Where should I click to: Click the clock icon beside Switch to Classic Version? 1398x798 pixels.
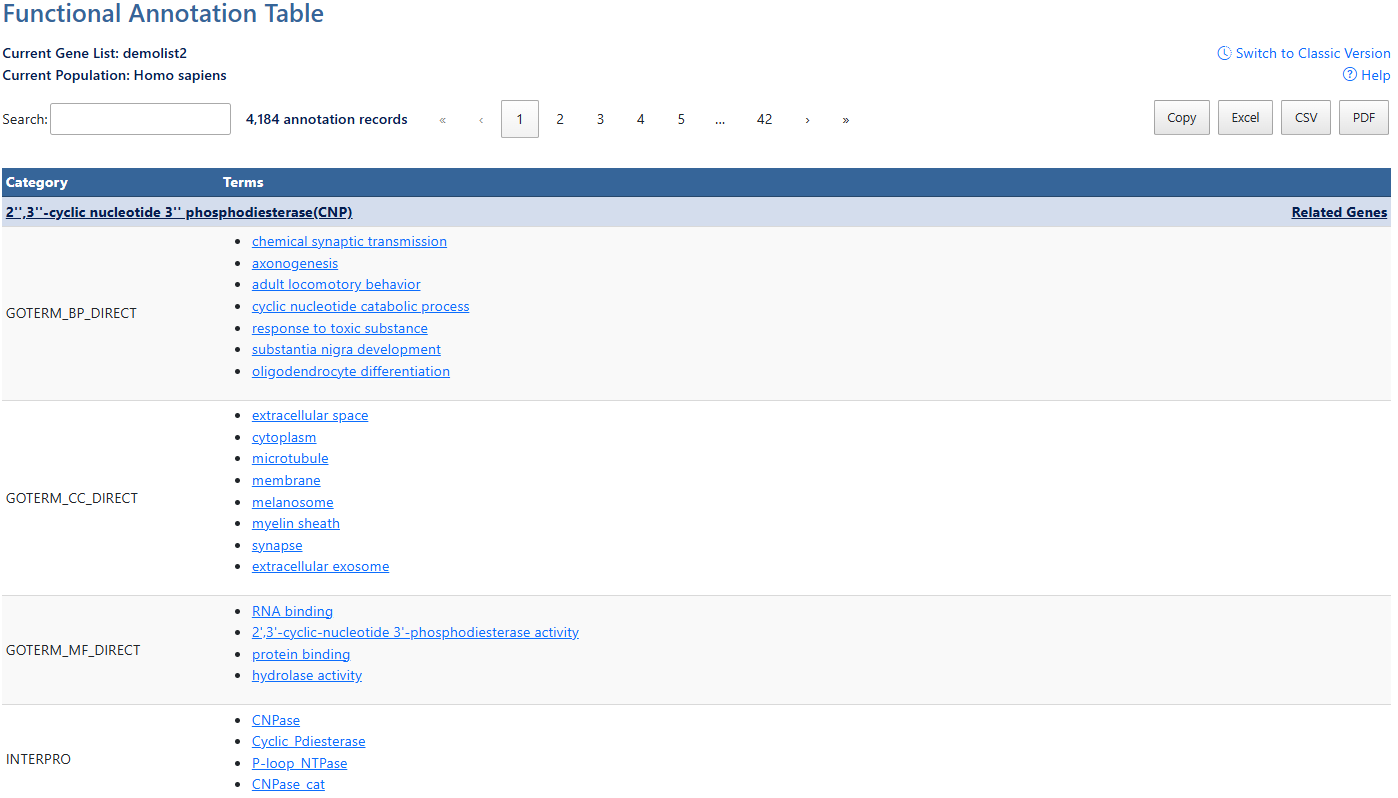click(x=1224, y=52)
